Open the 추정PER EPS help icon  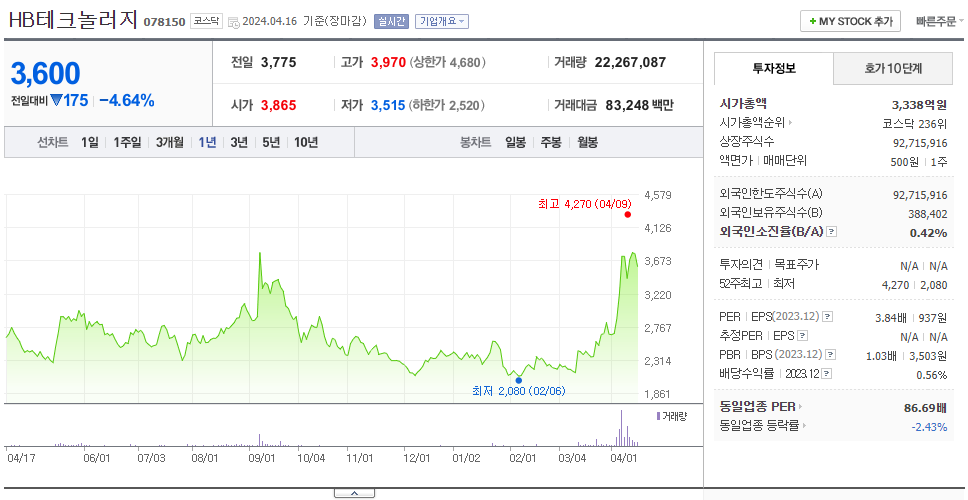pos(802,336)
